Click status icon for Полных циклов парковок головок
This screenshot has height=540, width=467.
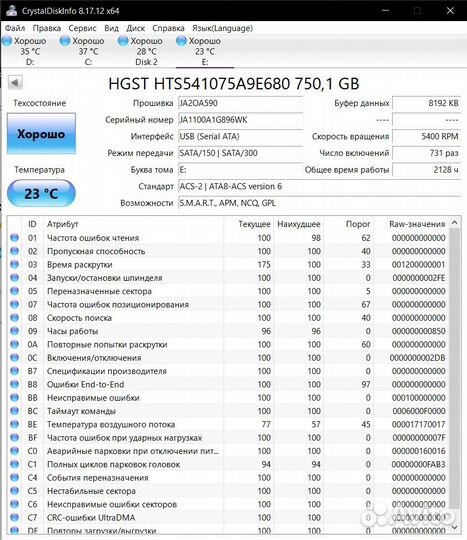coord(14,464)
